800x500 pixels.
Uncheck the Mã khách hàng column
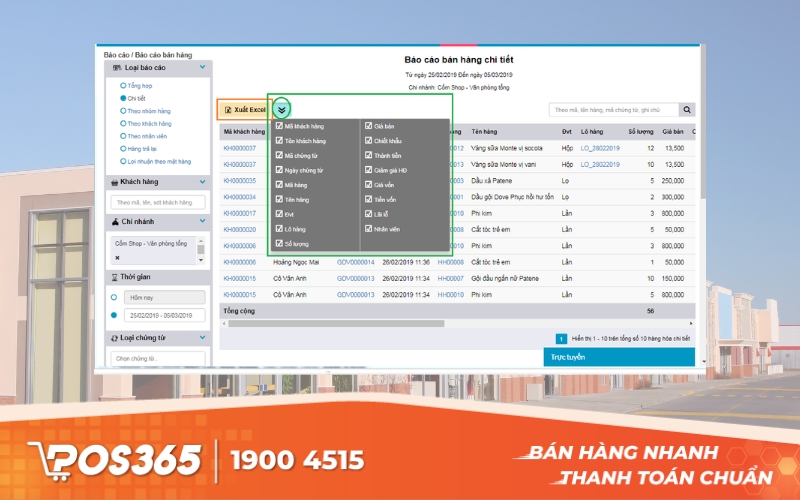tap(279, 126)
